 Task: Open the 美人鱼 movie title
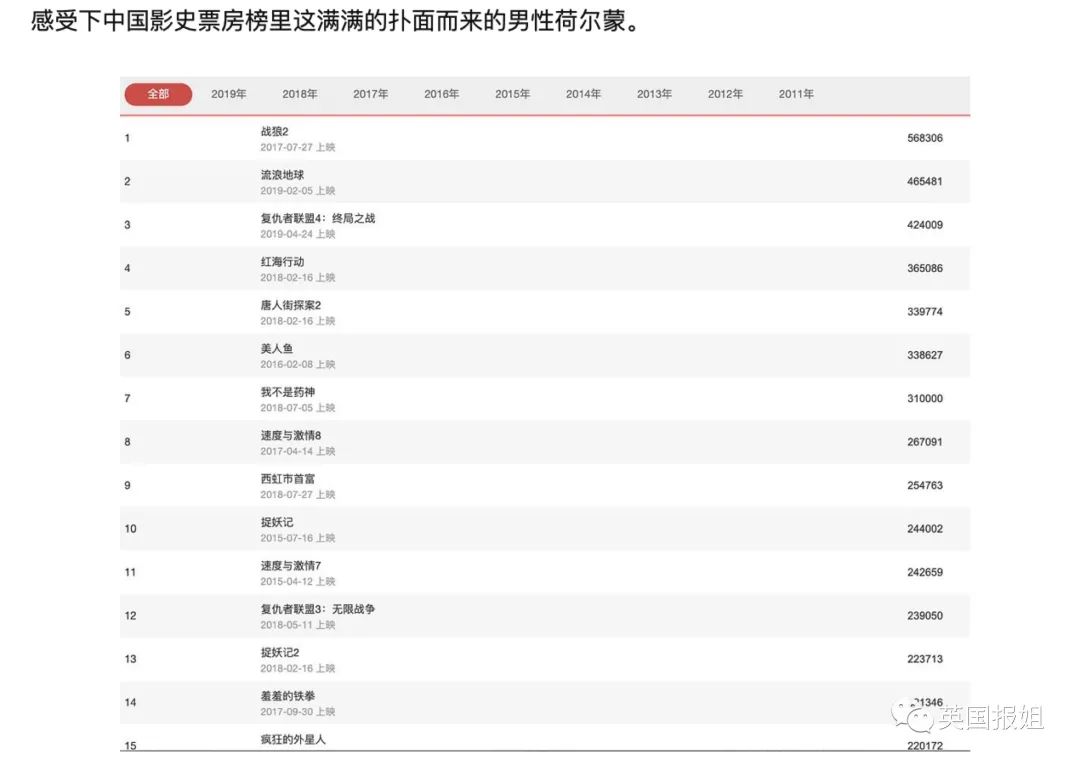[277, 348]
